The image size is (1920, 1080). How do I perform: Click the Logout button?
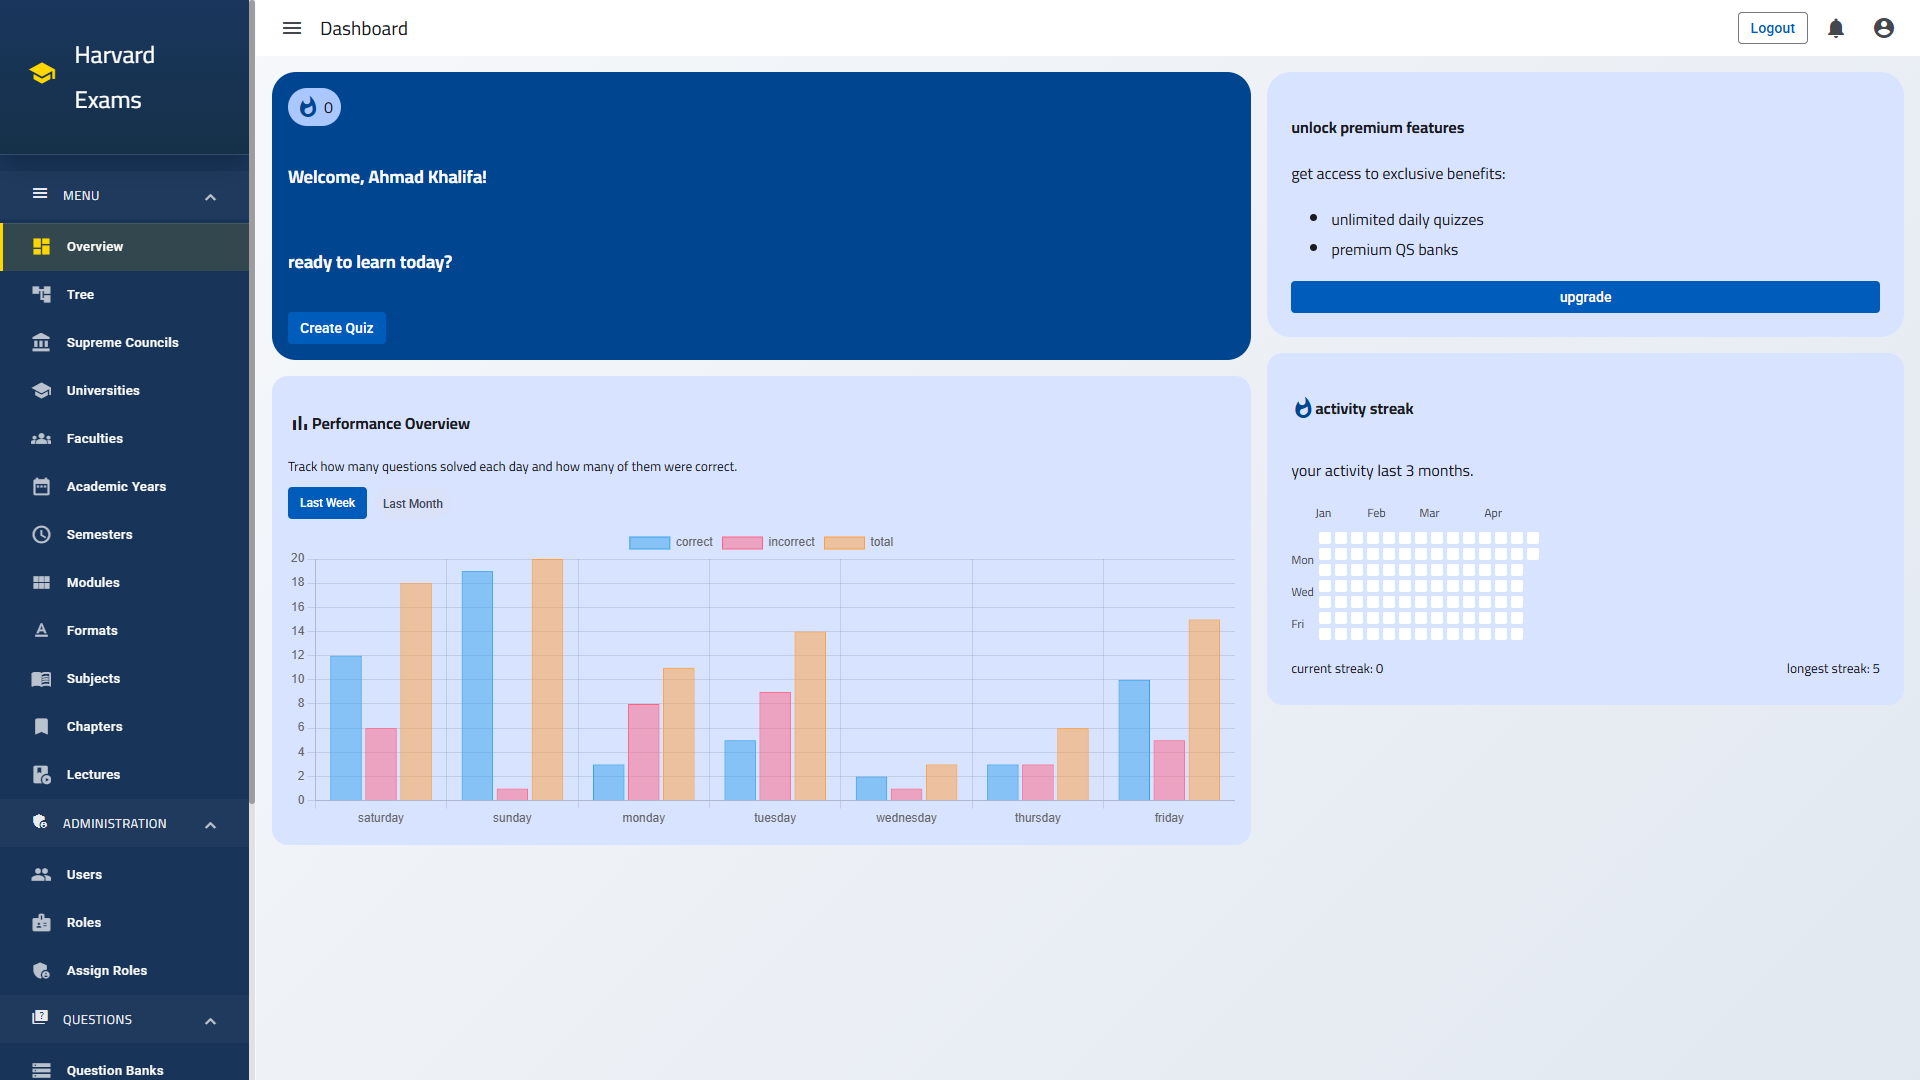point(1772,28)
